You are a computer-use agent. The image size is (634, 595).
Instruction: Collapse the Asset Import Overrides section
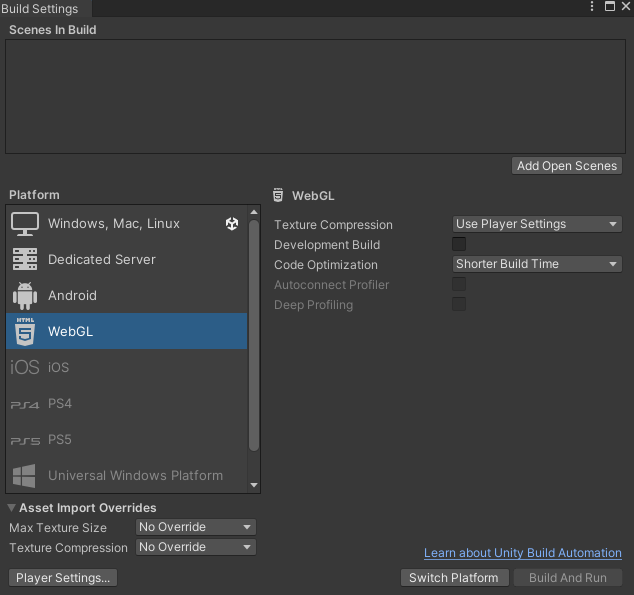pyautogui.click(x=12, y=508)
